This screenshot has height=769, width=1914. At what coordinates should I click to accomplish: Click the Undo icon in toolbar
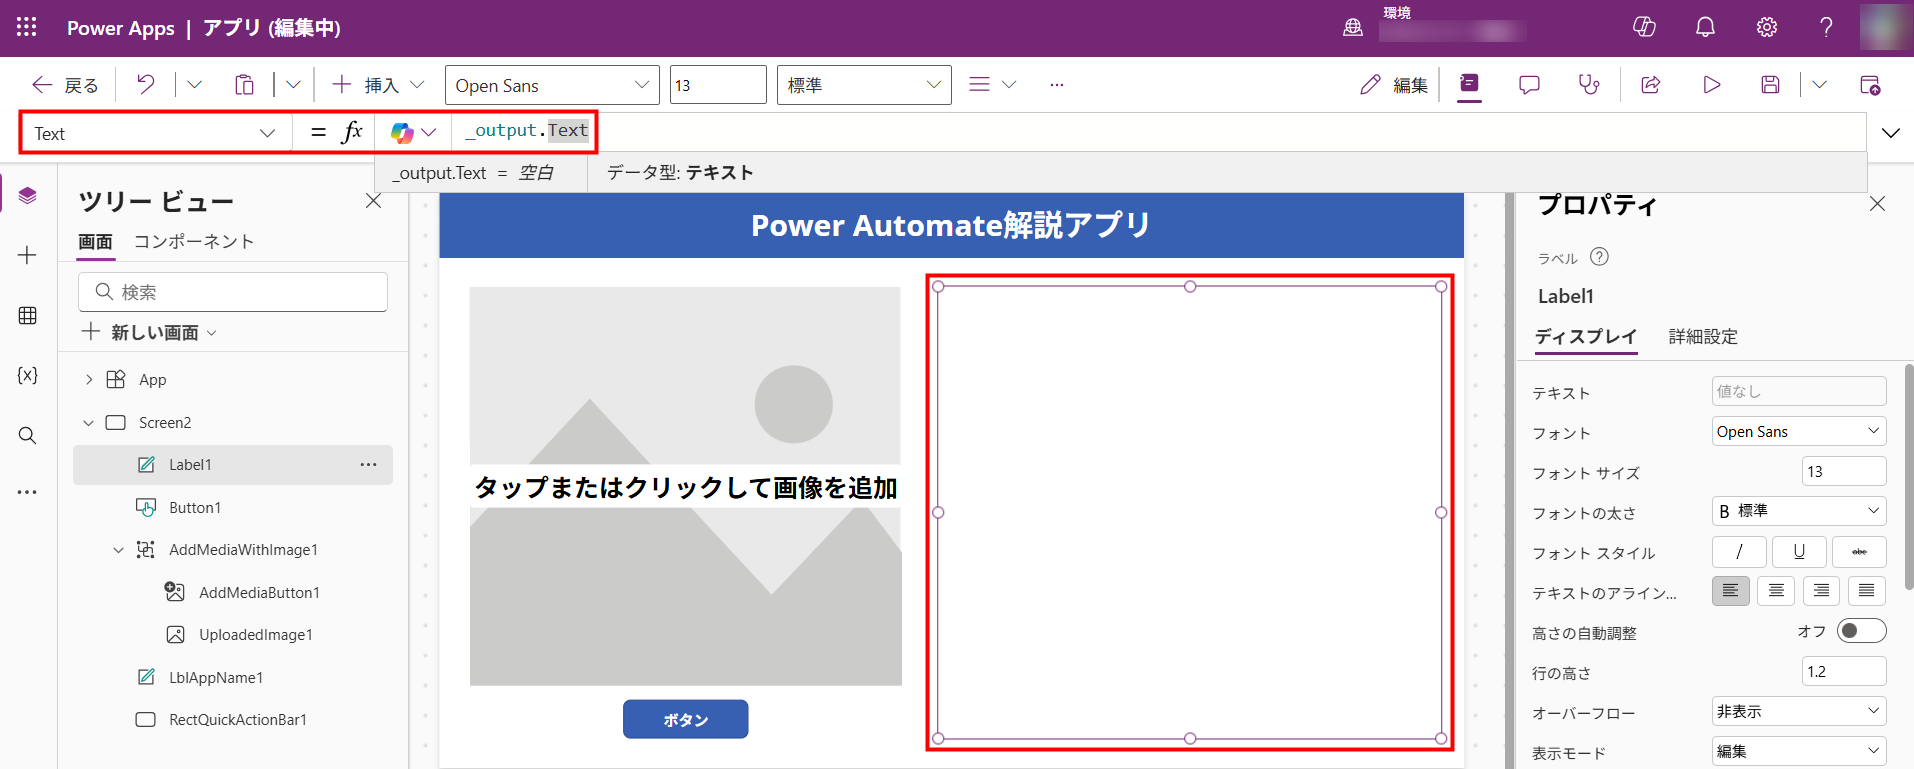click(x=146, y=85)
